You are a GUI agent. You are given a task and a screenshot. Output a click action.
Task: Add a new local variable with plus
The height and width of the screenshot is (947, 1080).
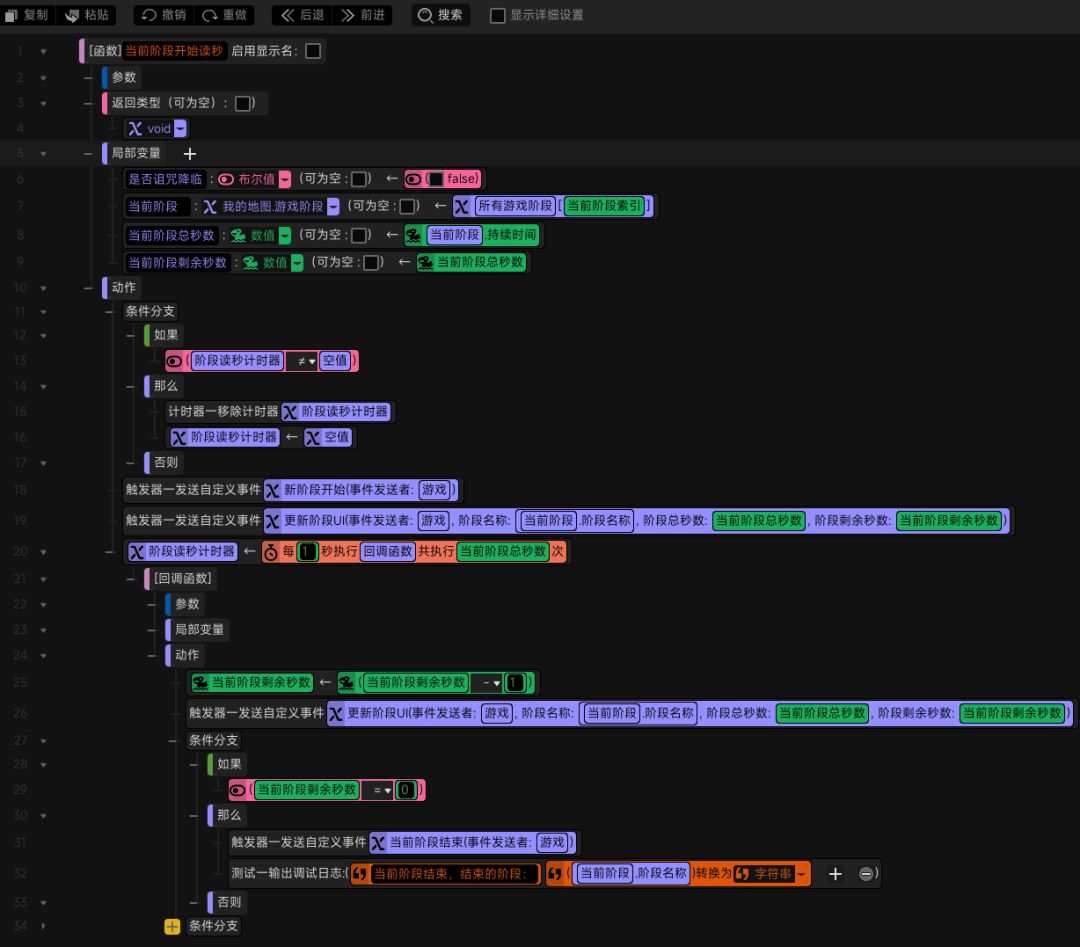coord(190,154)
